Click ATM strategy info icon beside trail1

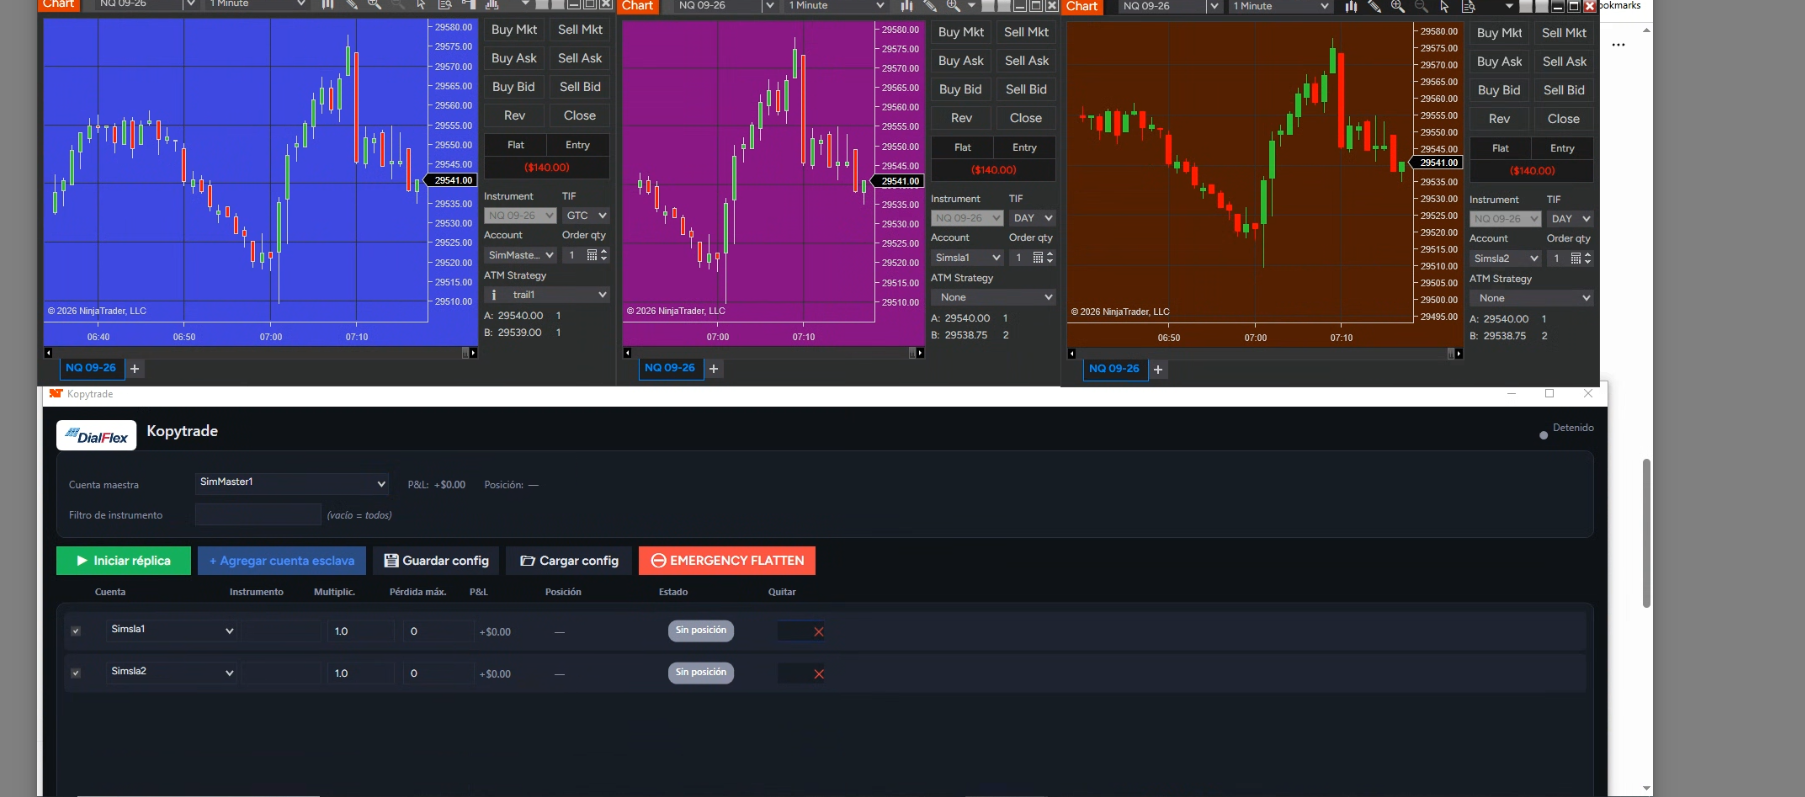coord(493,295)
